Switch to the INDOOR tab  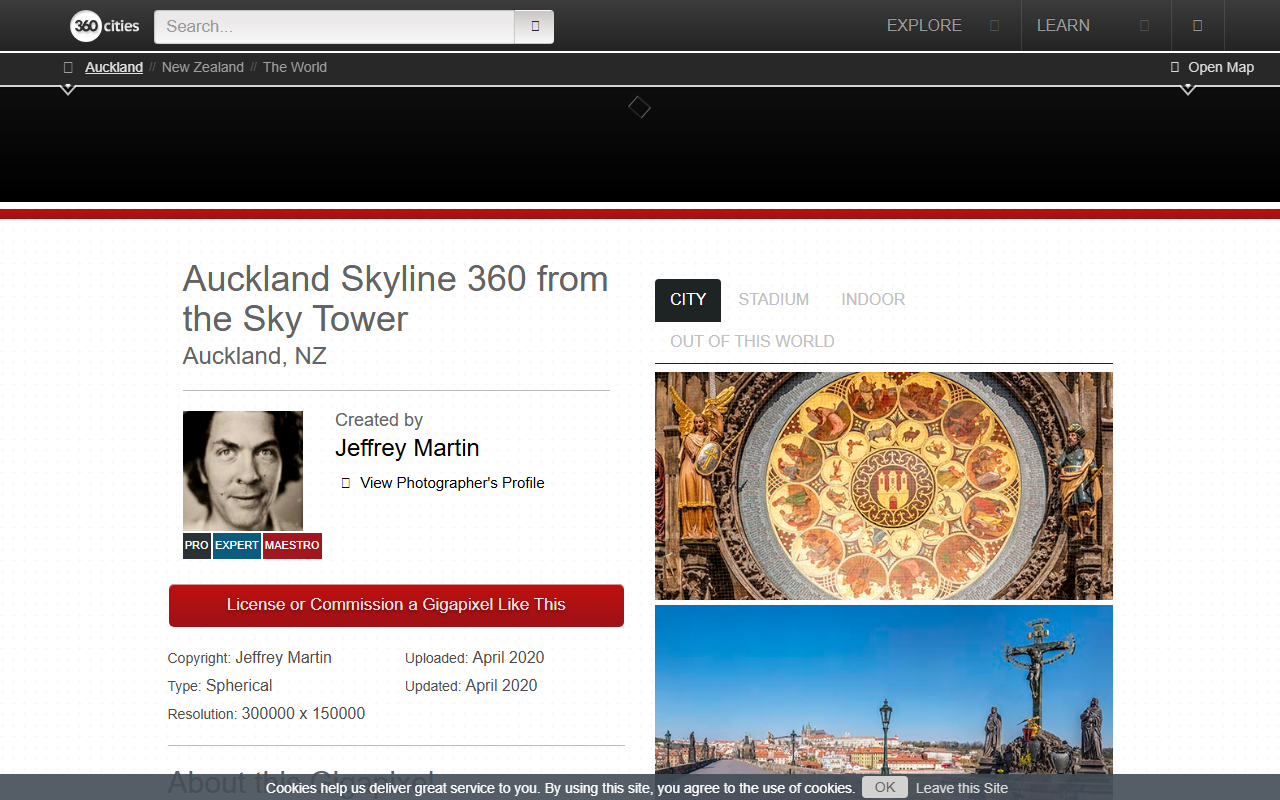[x=873, y=300]
